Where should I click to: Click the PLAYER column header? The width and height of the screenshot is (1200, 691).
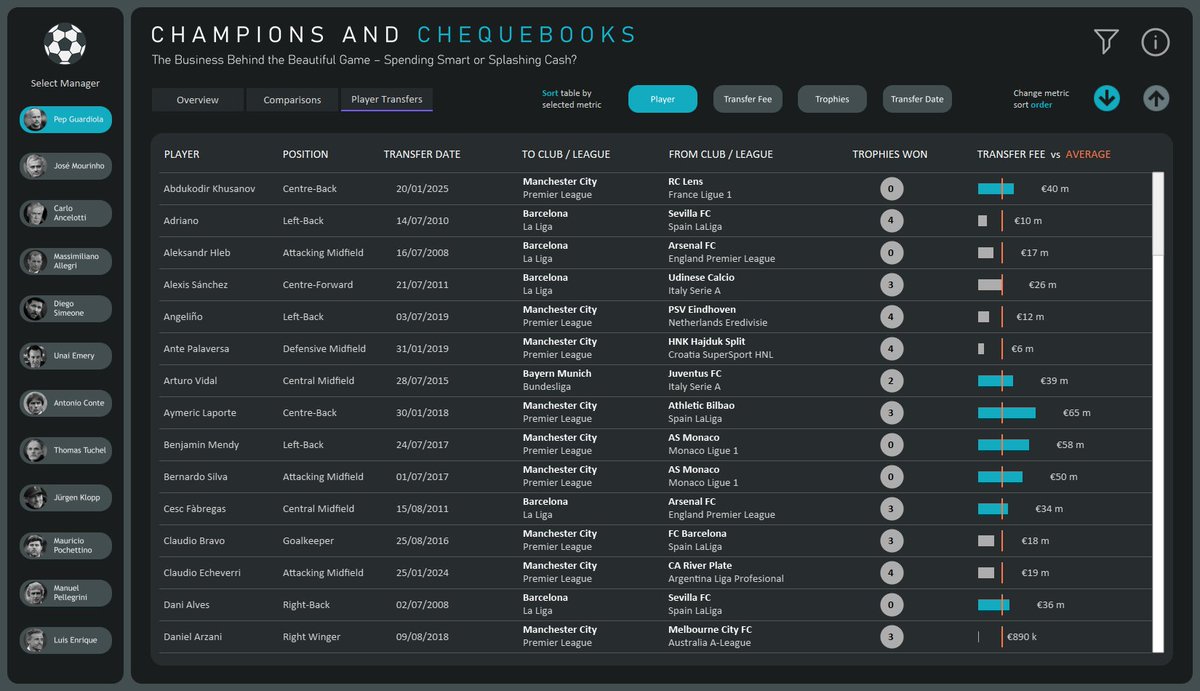182,155
